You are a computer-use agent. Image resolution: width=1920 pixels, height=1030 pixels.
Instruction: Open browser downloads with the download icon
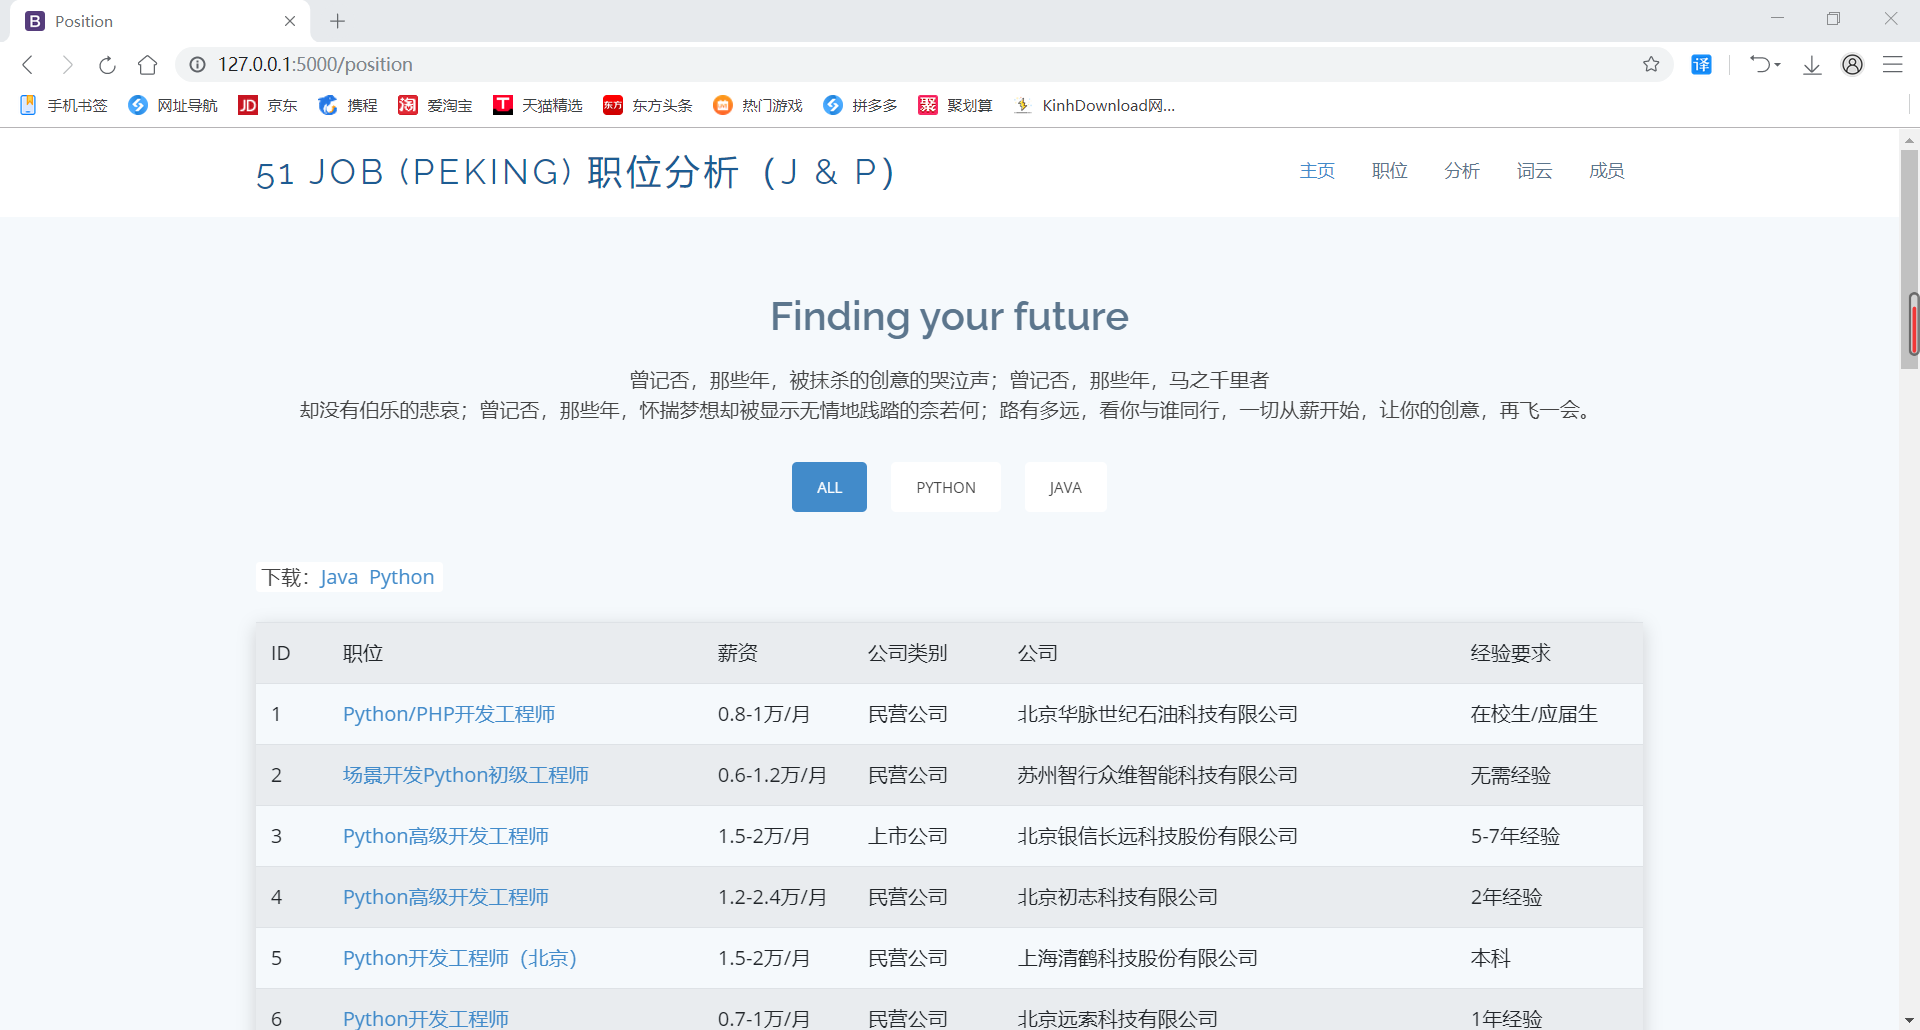1810,64
